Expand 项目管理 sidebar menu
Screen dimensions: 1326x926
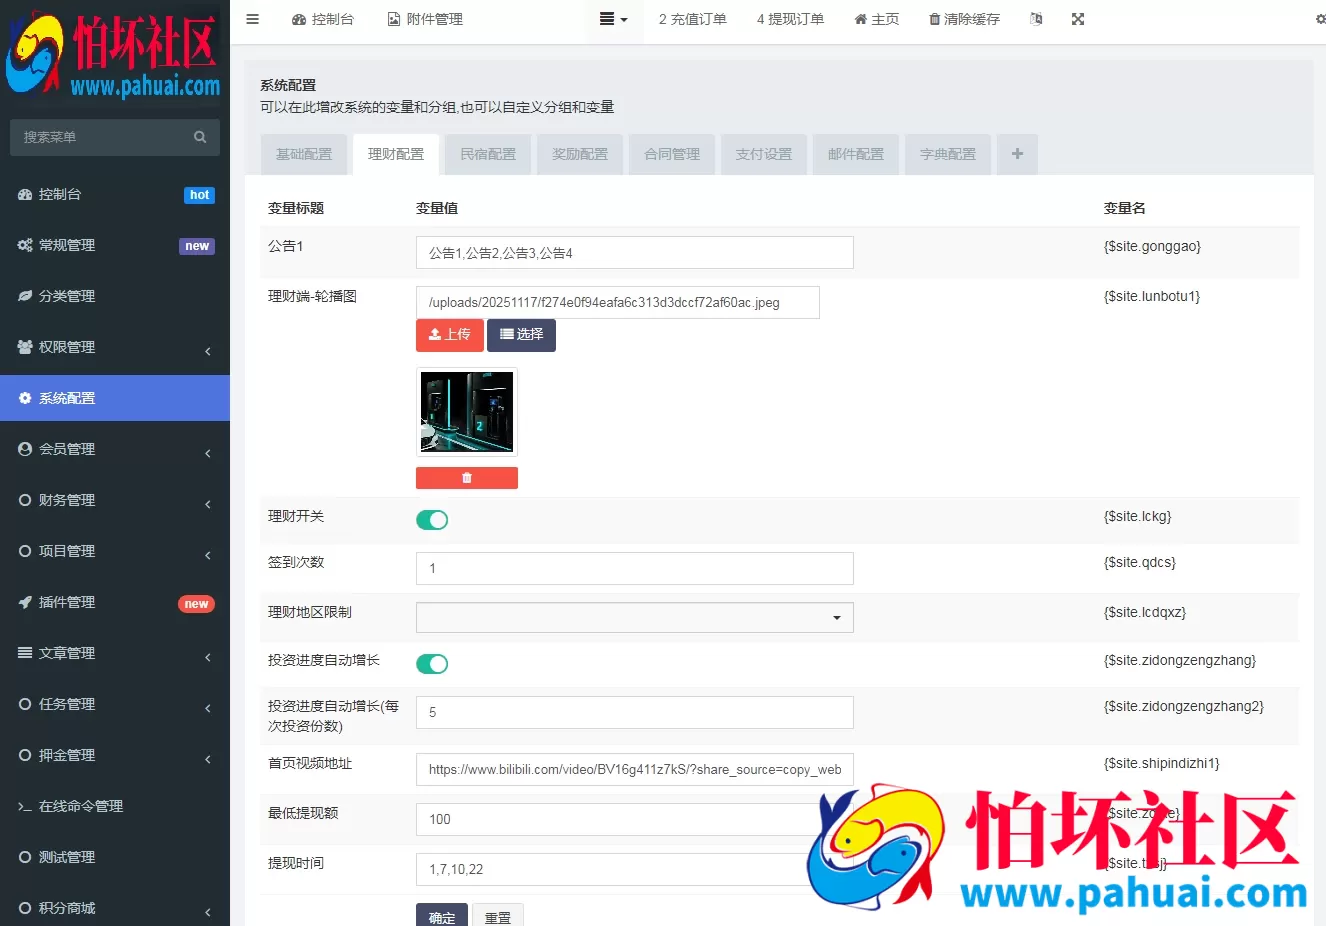click(x=115, y=551)
